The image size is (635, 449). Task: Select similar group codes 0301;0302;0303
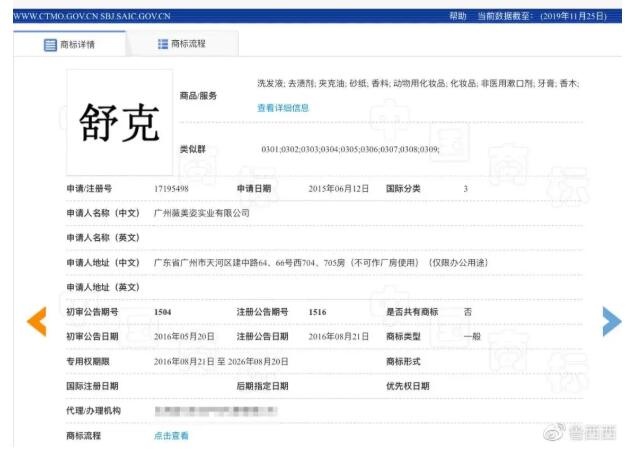click(x=350, y=149)
